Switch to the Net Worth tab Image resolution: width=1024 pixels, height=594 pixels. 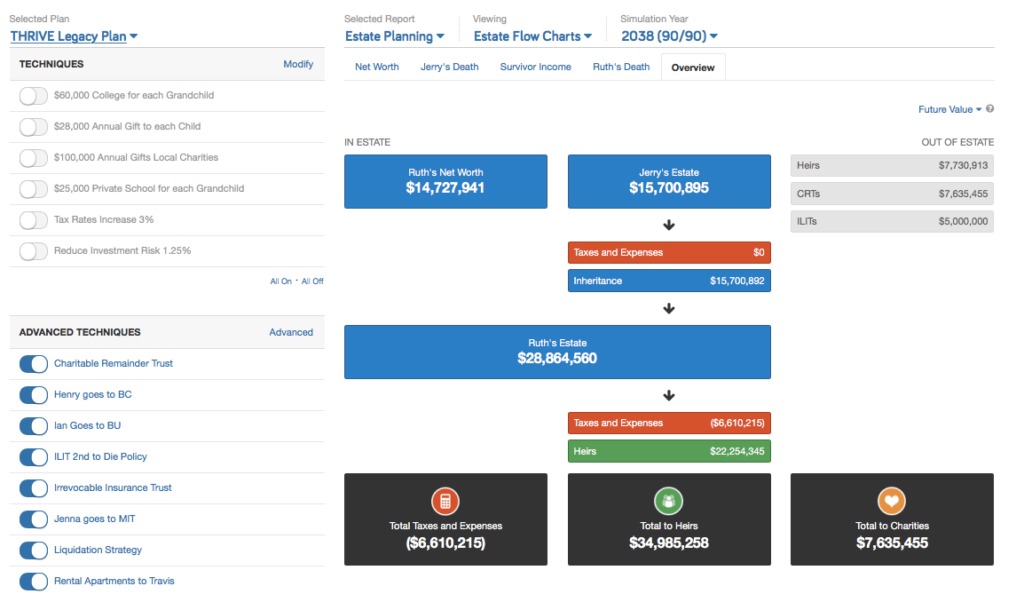[x=377, y=67]
